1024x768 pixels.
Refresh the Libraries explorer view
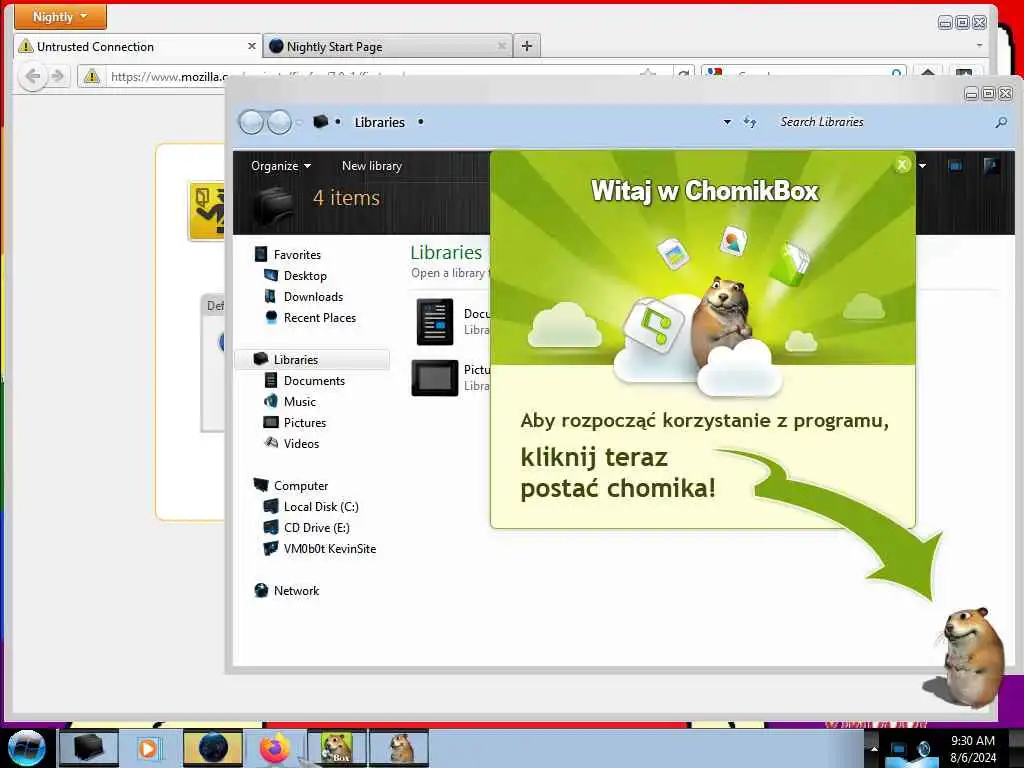point(750,122)
